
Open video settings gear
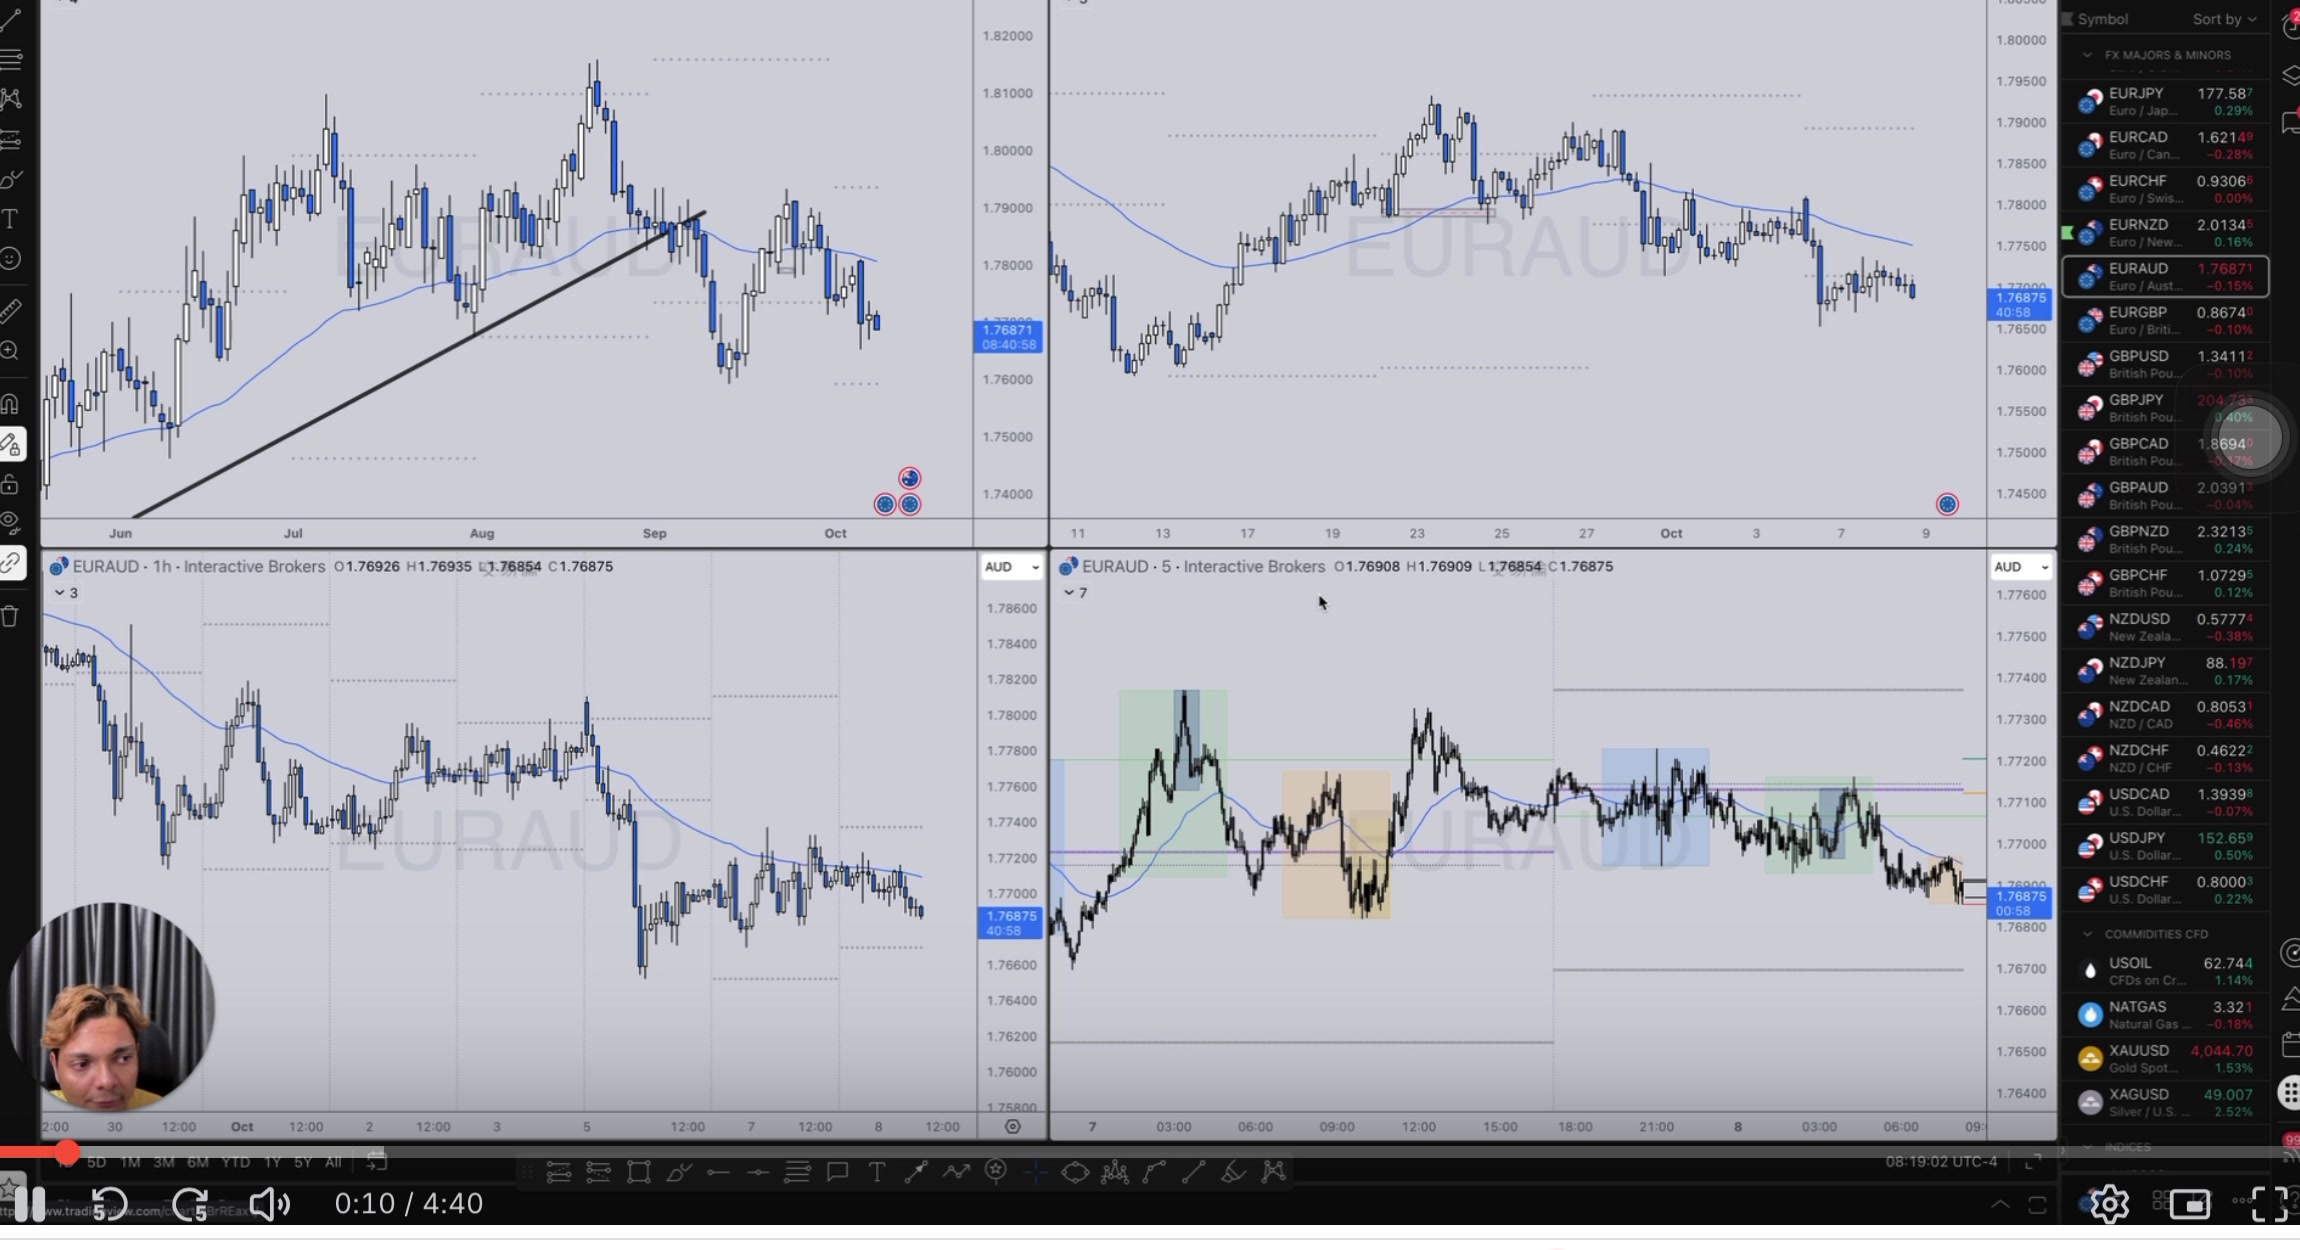pyautogui.click(x=2109, y=1203)
